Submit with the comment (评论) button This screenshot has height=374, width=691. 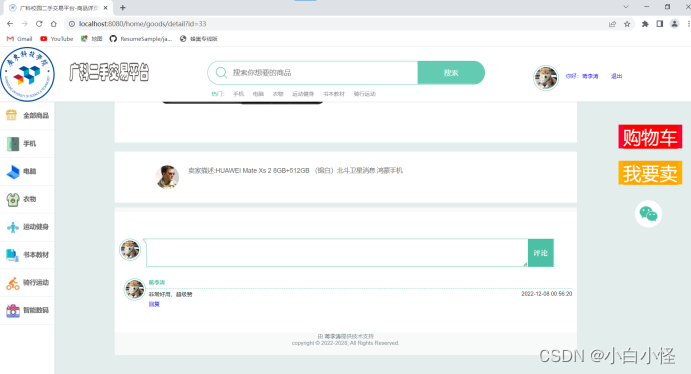point(541,253)
